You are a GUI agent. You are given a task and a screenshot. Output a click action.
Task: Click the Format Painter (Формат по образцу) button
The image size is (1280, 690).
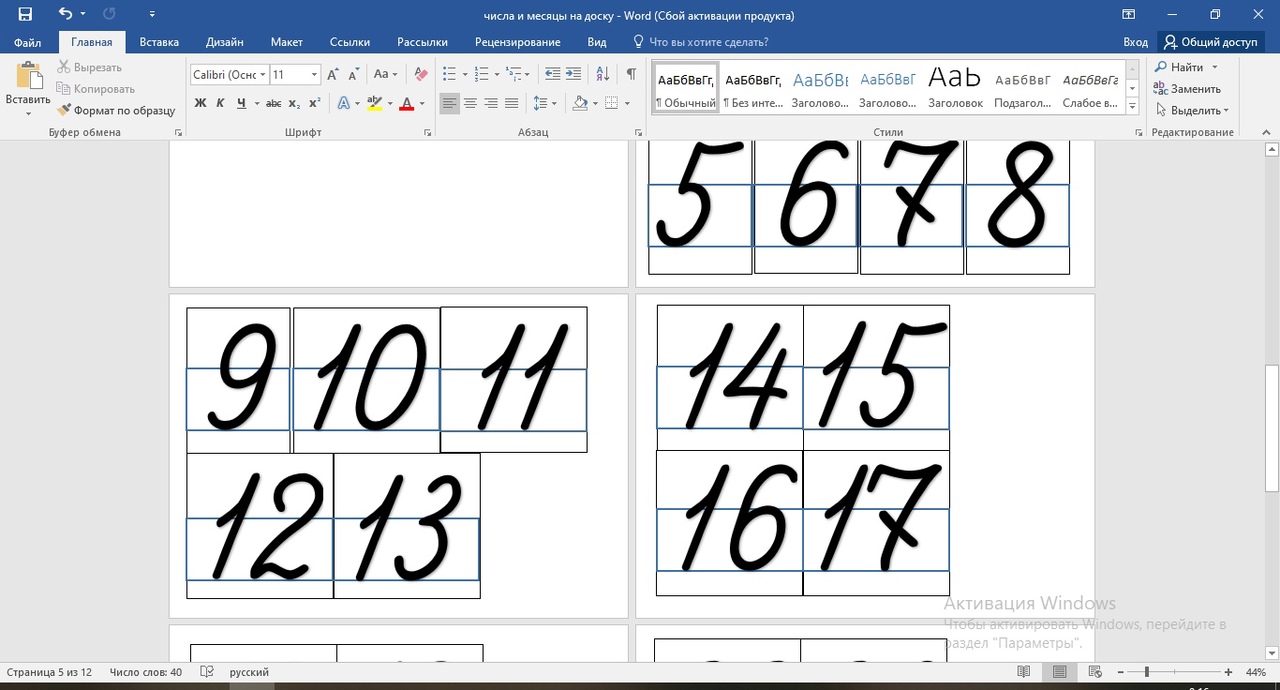116,110
